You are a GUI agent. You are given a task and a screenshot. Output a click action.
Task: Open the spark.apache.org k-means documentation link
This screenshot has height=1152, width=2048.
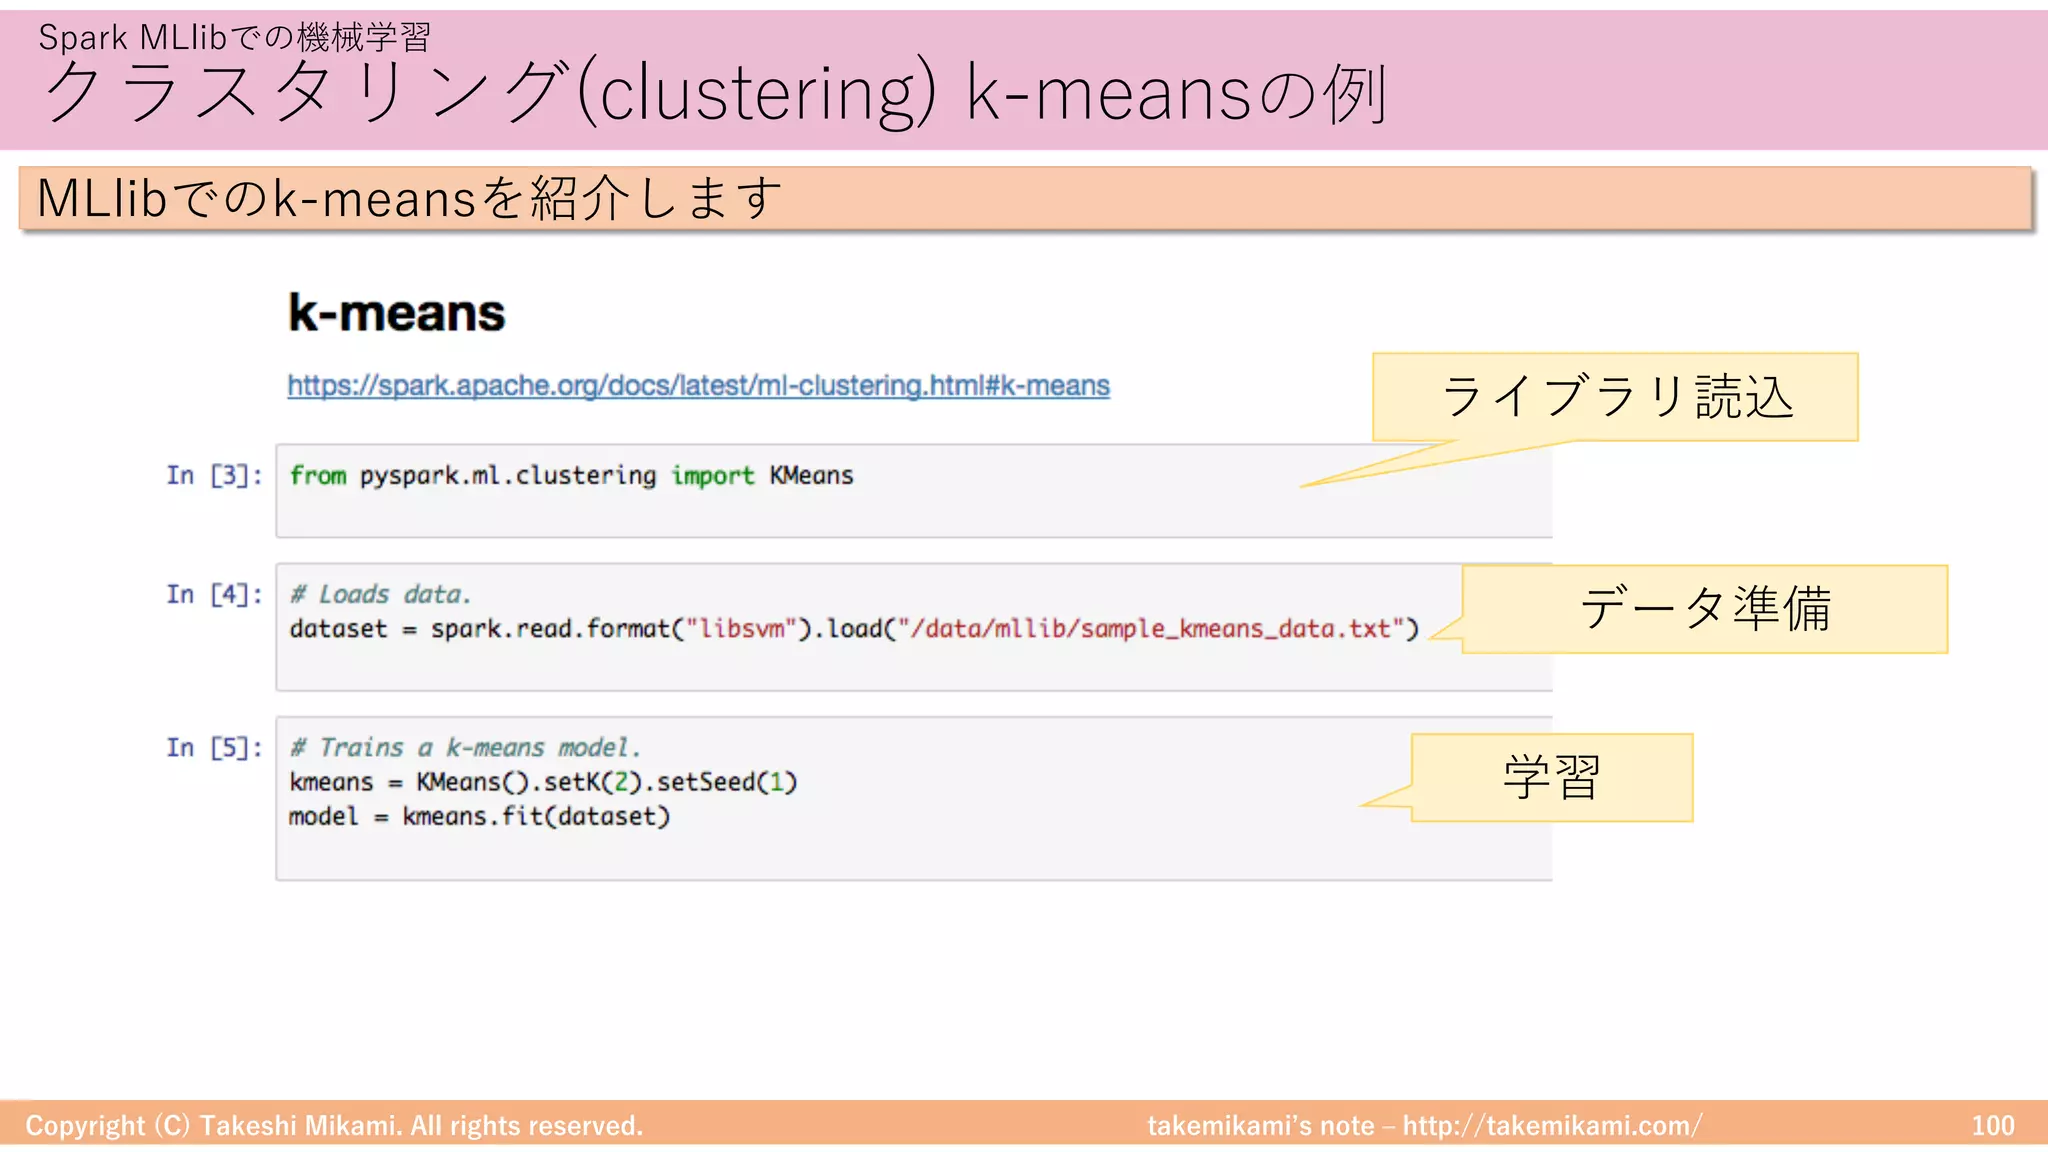click(698, 386)
